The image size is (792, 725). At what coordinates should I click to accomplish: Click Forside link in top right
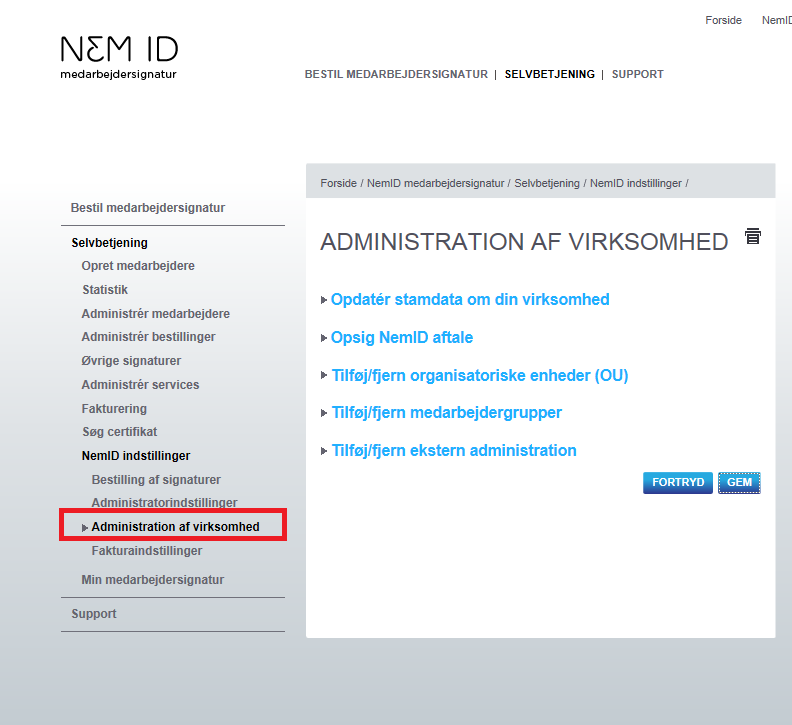point(723,20)
